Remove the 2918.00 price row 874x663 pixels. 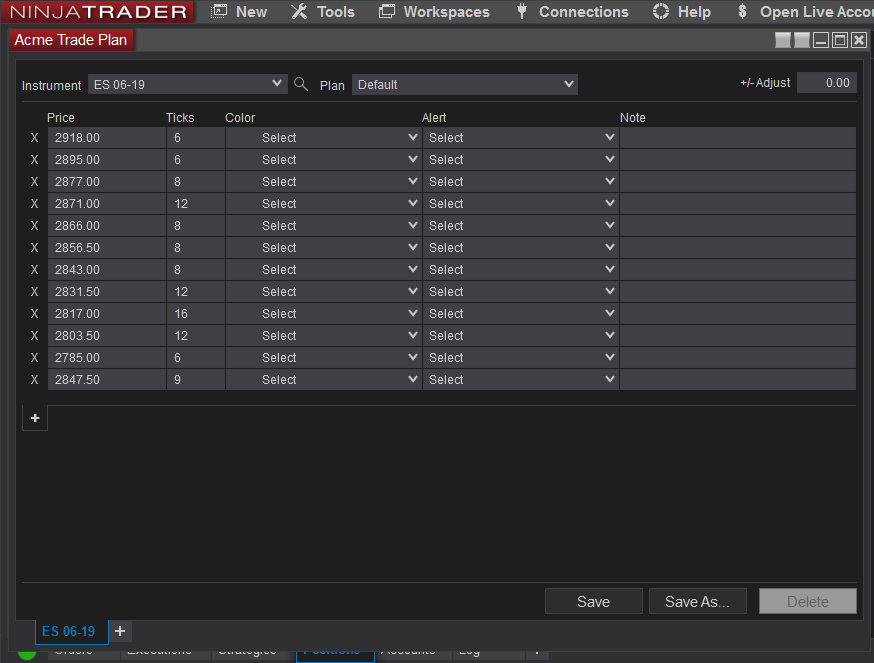click(x=35, y=138)
